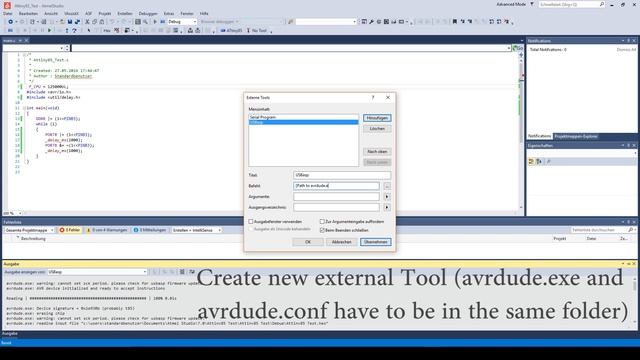Viewport: 640px width, 360px height.
Task: Click the Save All toolbar icon
Action: [77, 22]
